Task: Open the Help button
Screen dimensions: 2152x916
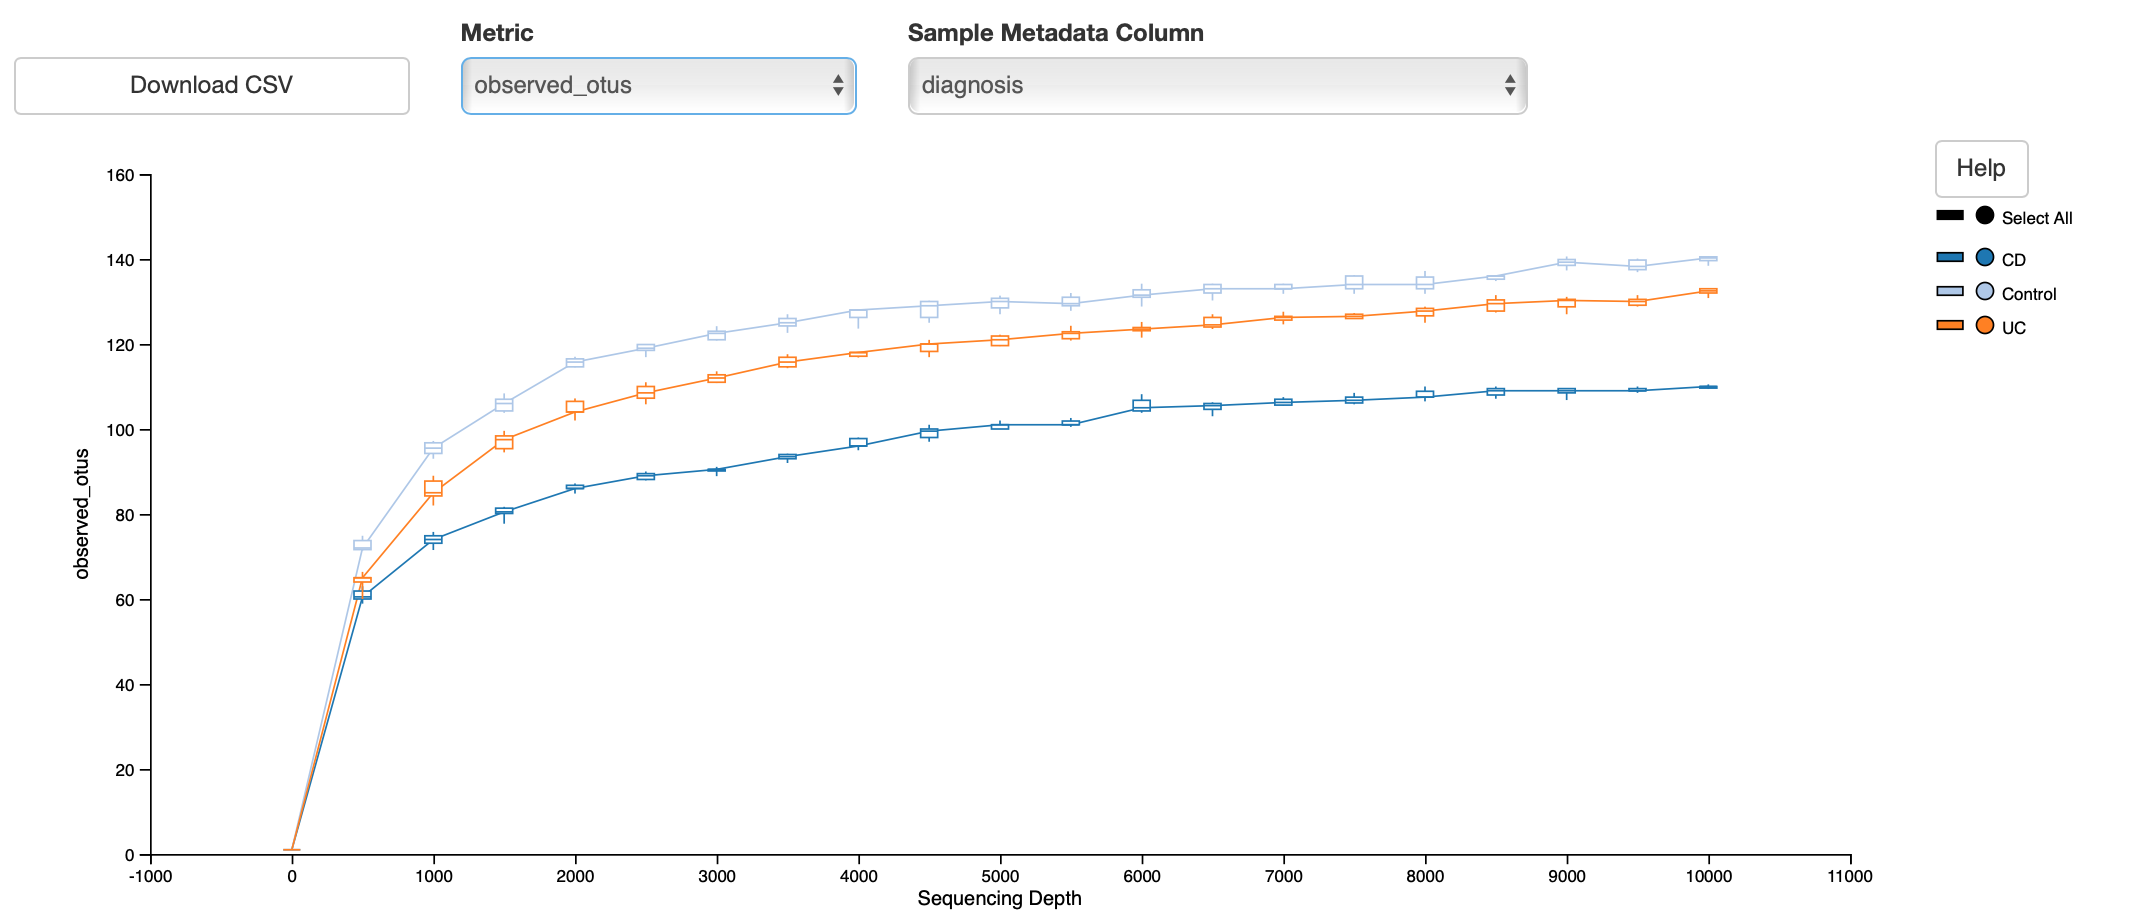Action: 1980,168
